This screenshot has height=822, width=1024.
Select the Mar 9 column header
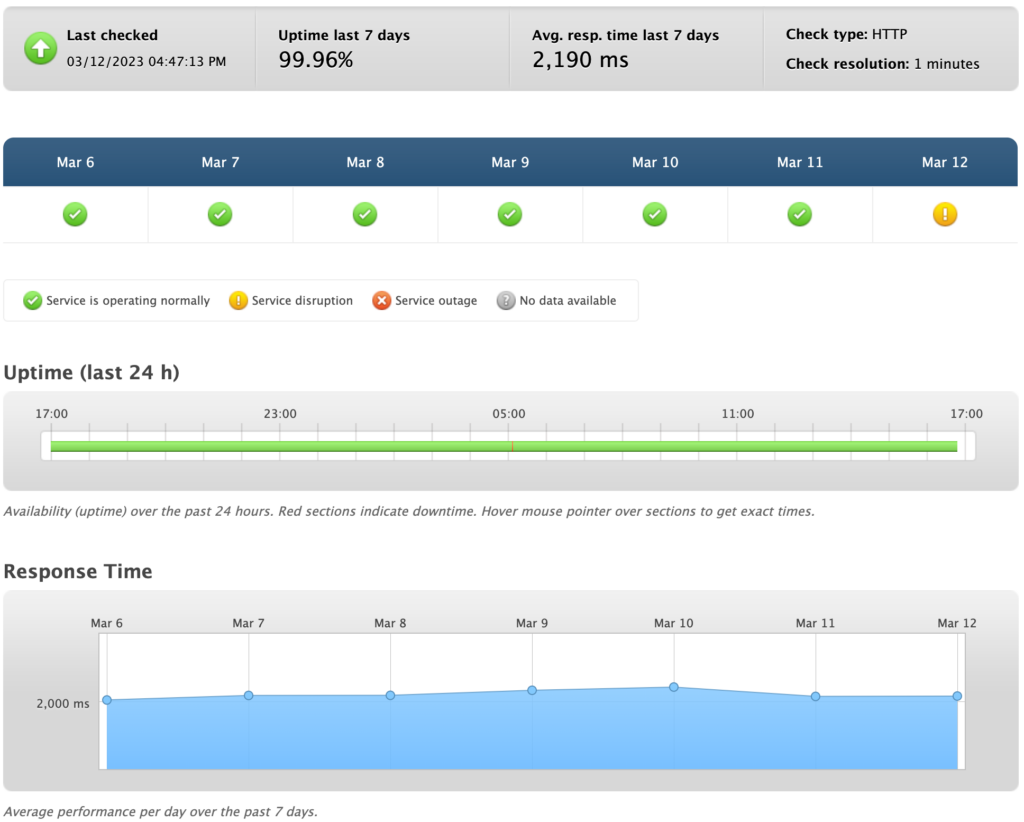coord(510,162)
